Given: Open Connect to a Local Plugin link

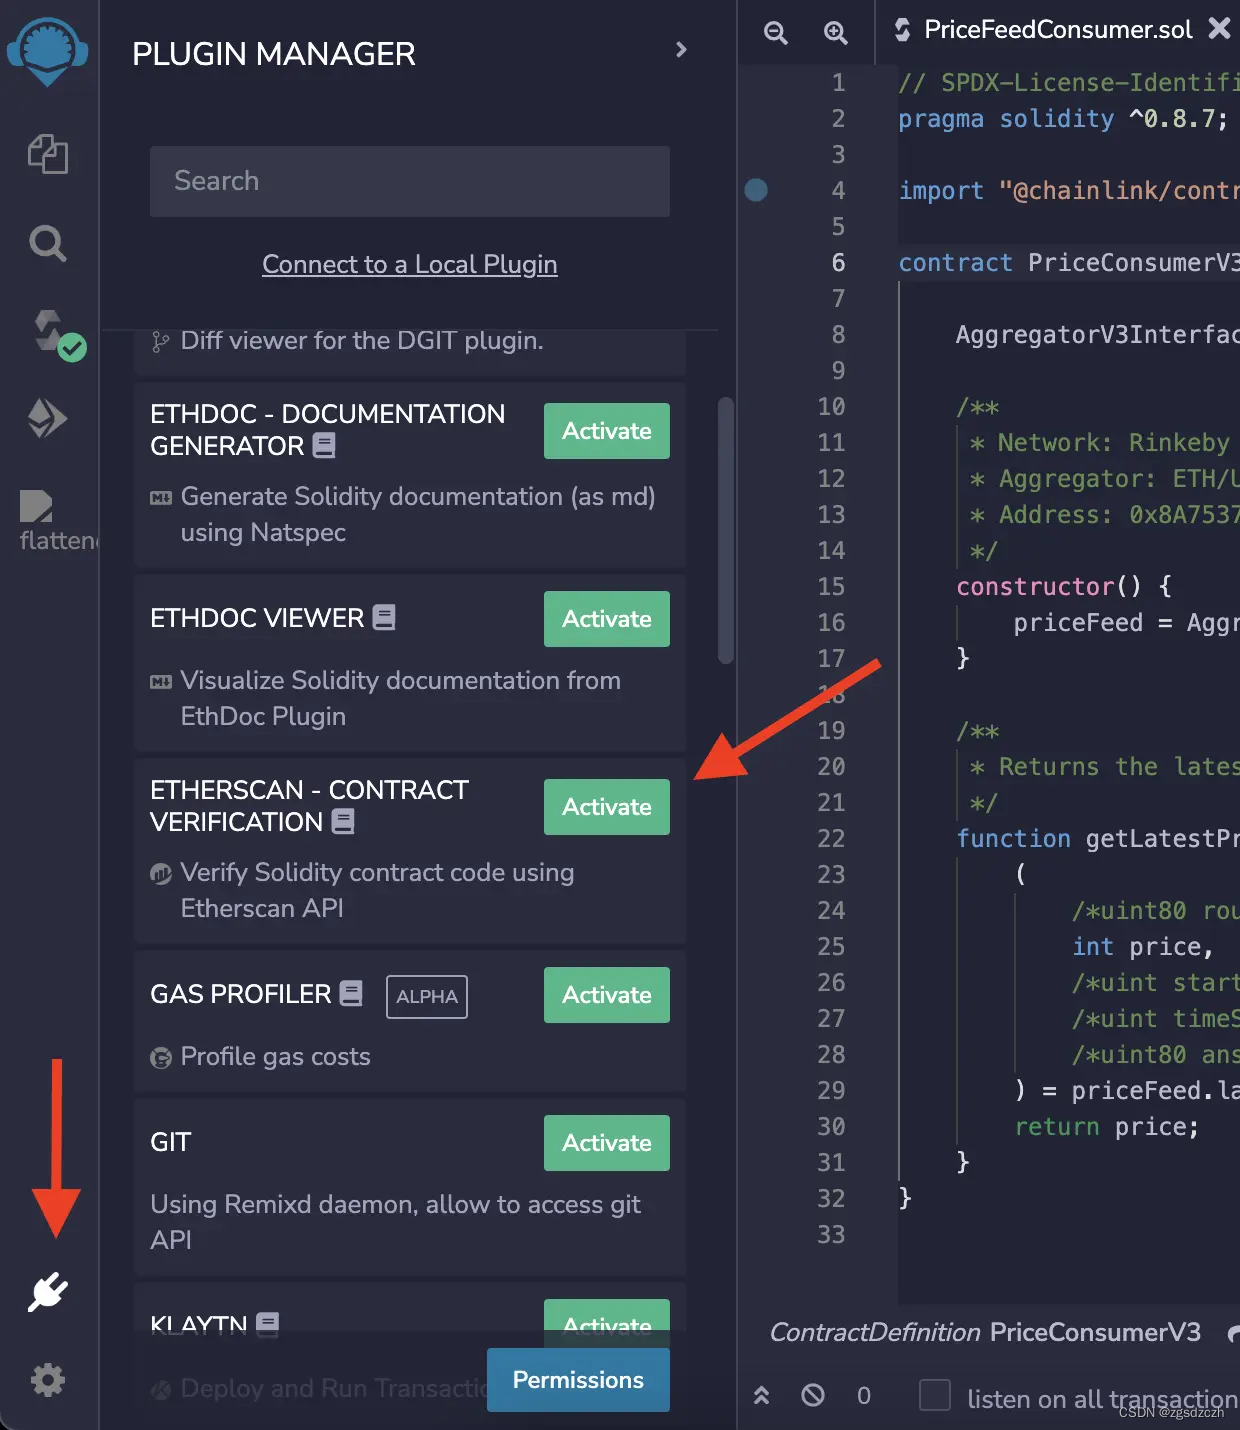Looking at the screenshot, I should point(410,264).
